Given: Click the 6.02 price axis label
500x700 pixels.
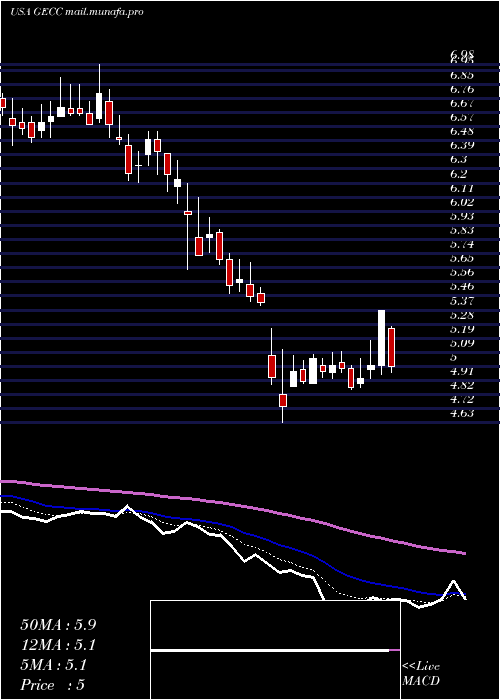Looking at the screenshot, I should (x=462, y=202).
